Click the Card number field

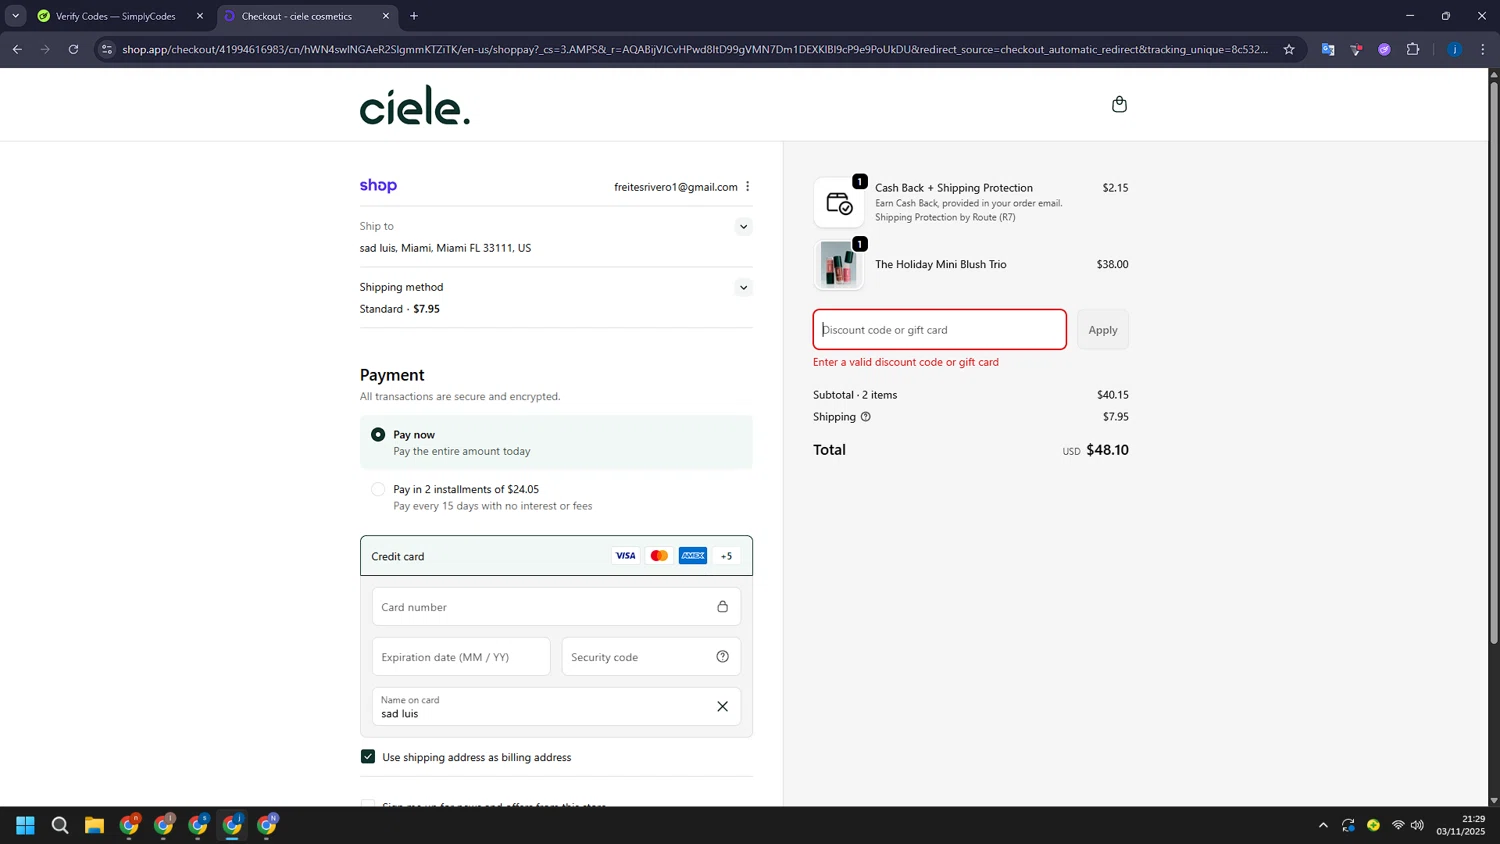pyautogui.click(x=556, y=607)
